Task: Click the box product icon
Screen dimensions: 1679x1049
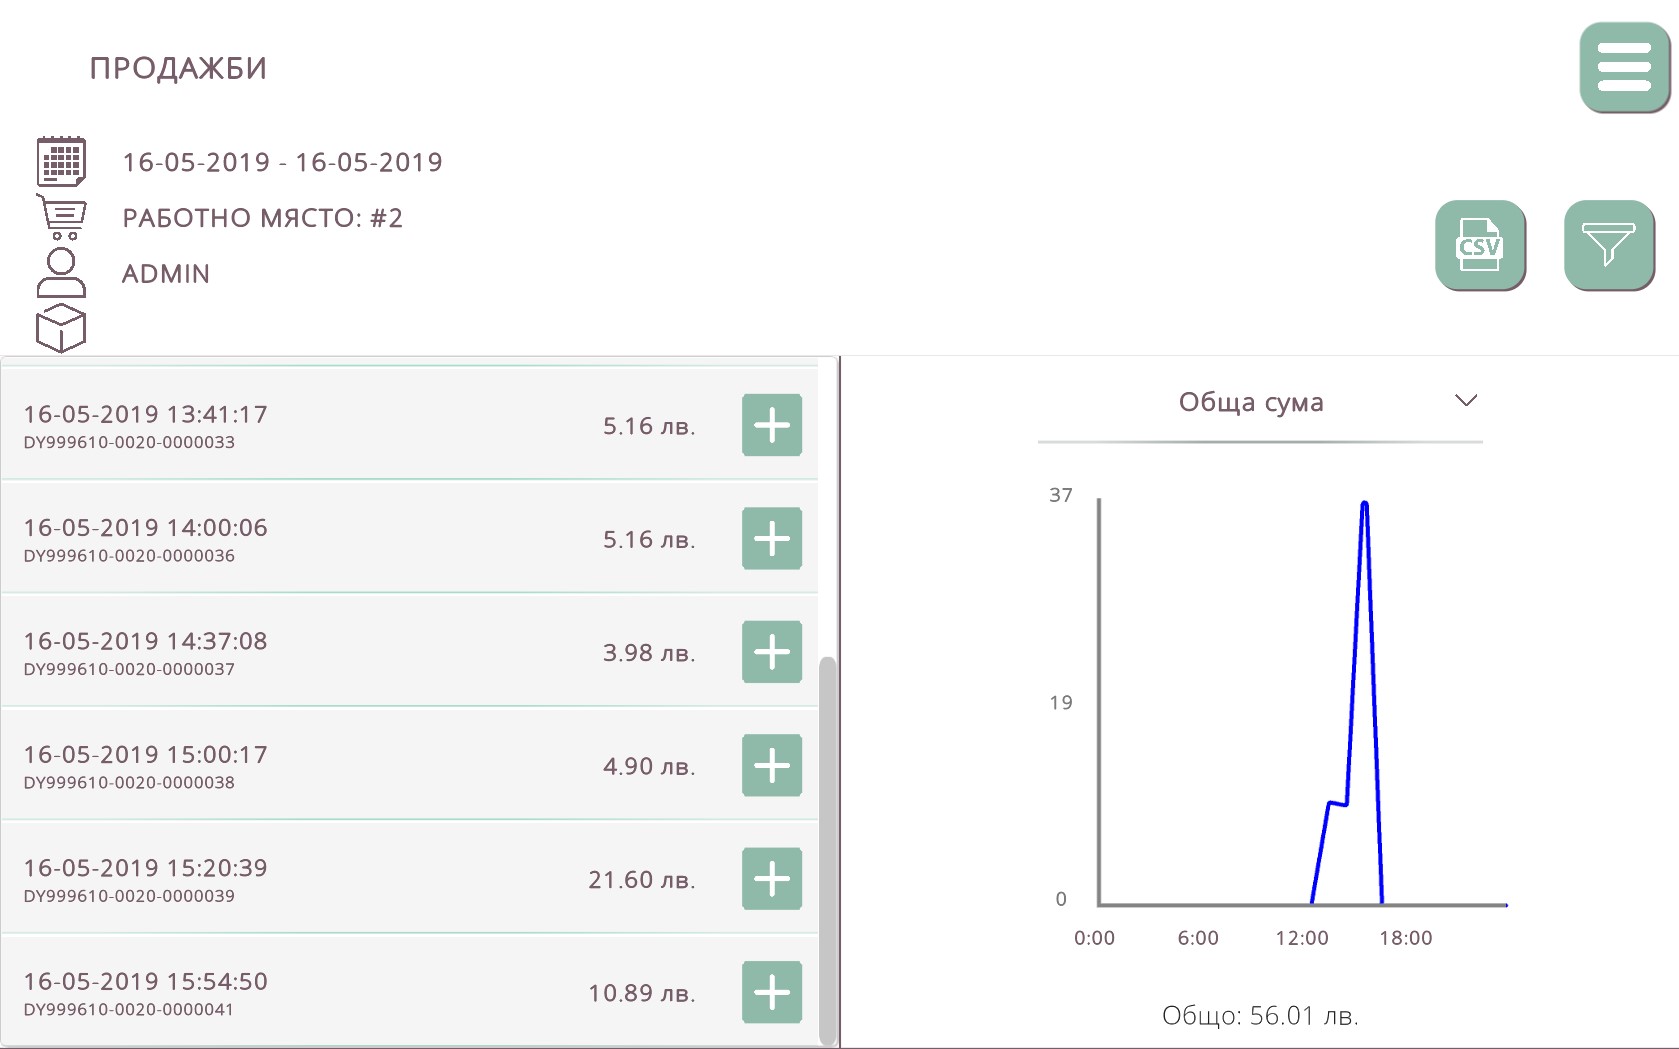Action: pos(61,329)
